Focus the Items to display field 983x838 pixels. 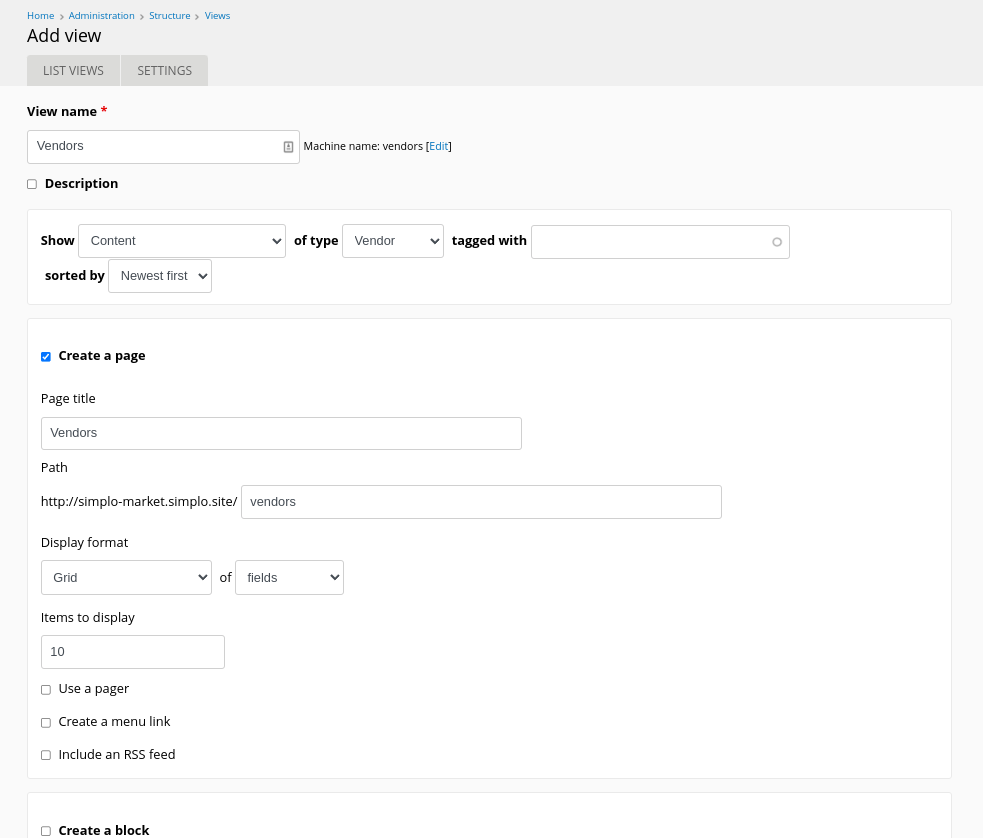click(x=133, y=652)
